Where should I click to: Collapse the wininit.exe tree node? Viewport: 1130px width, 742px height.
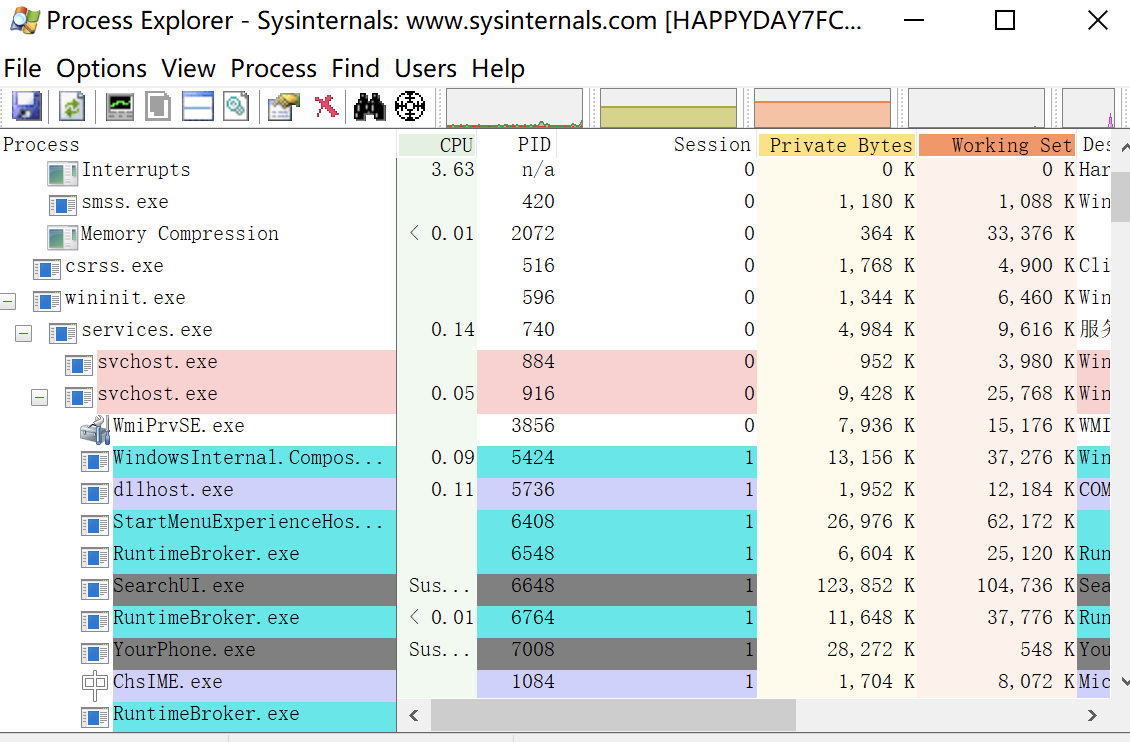click(8, 301)
